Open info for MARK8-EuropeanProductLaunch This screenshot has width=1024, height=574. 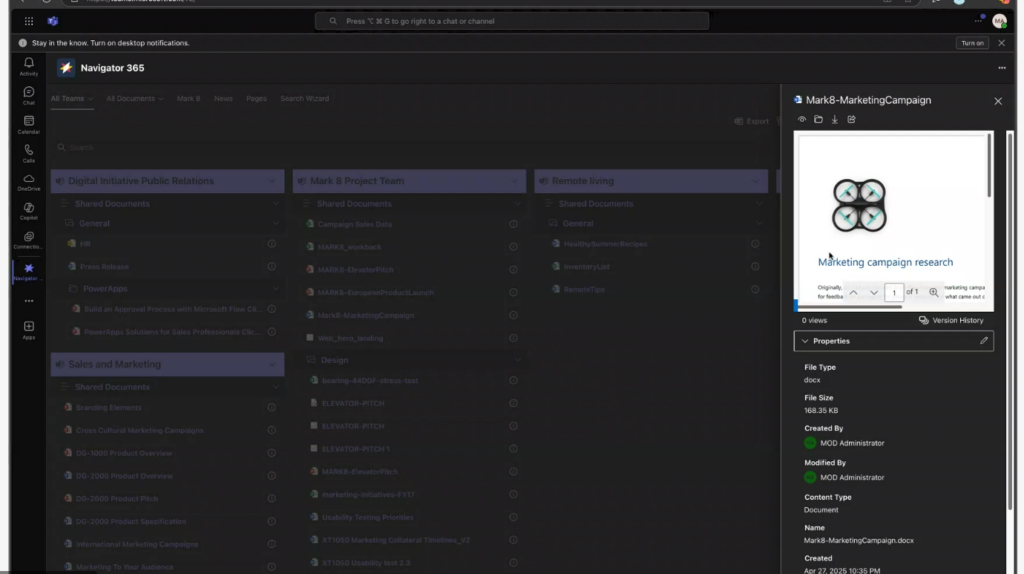[x=513, y=293]
